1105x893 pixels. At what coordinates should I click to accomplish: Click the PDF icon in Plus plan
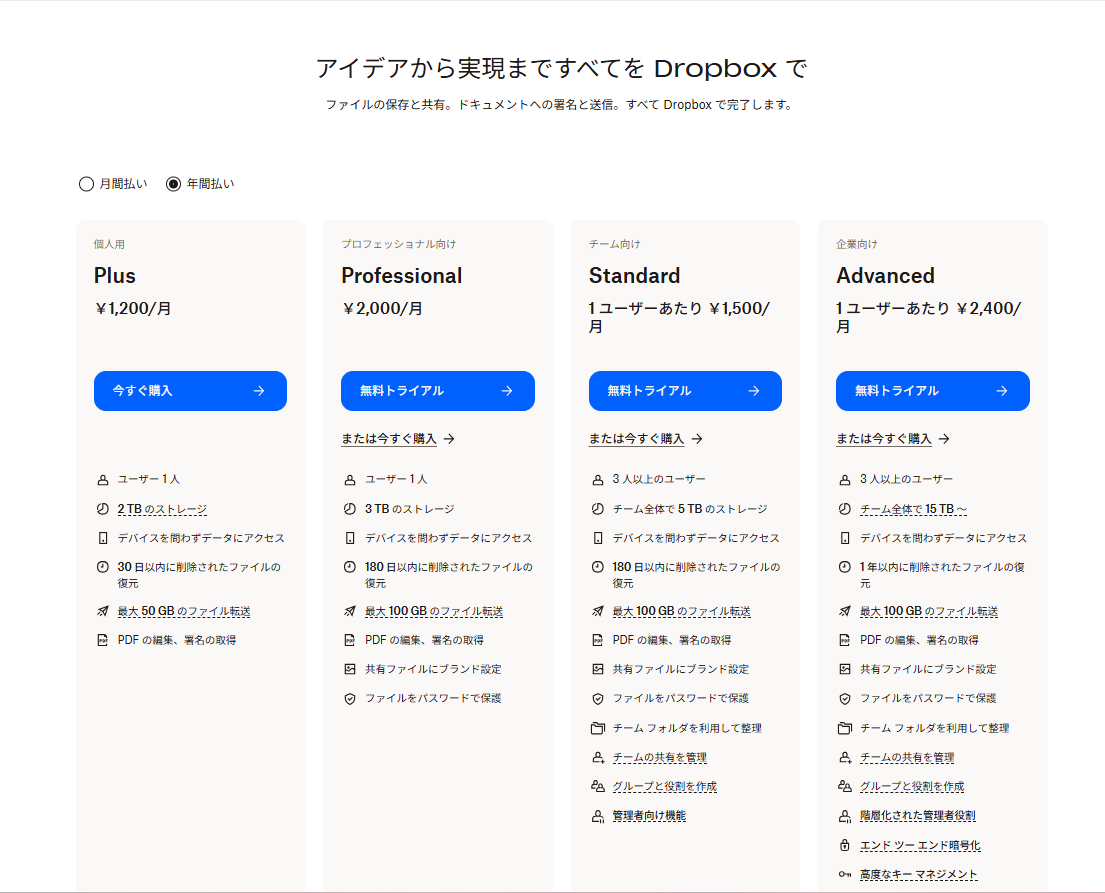click(x=103, y=640)
